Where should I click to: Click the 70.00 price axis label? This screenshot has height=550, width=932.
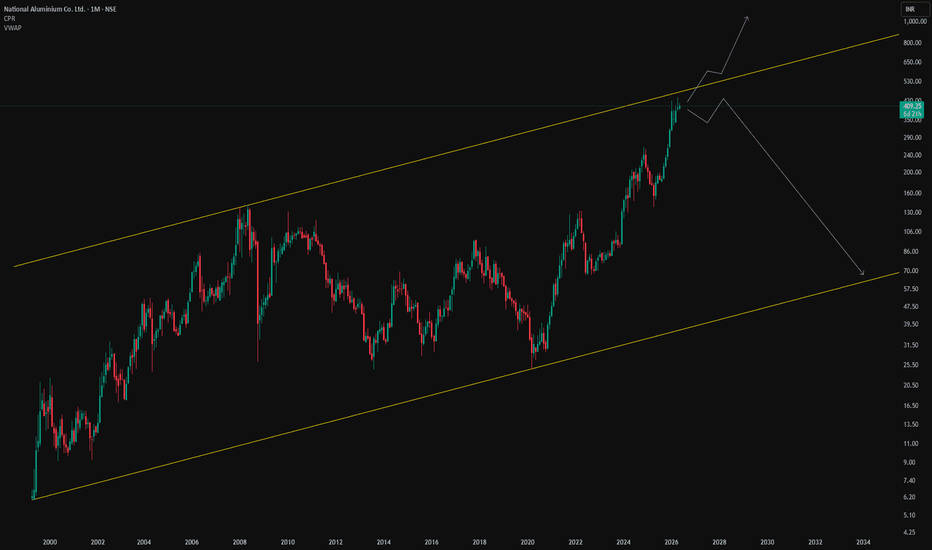911,271
